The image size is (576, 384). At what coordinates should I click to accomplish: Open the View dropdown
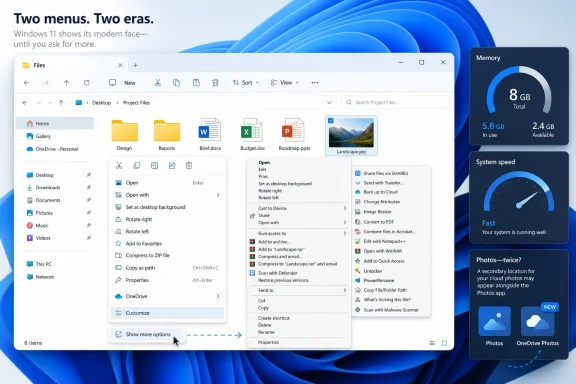(285, 83)
